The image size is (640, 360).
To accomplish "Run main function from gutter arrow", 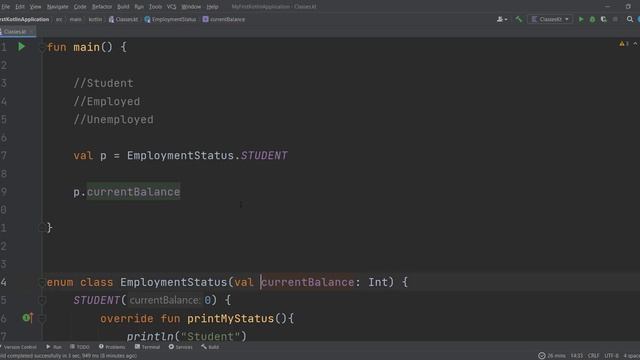I will click(21, 47).
